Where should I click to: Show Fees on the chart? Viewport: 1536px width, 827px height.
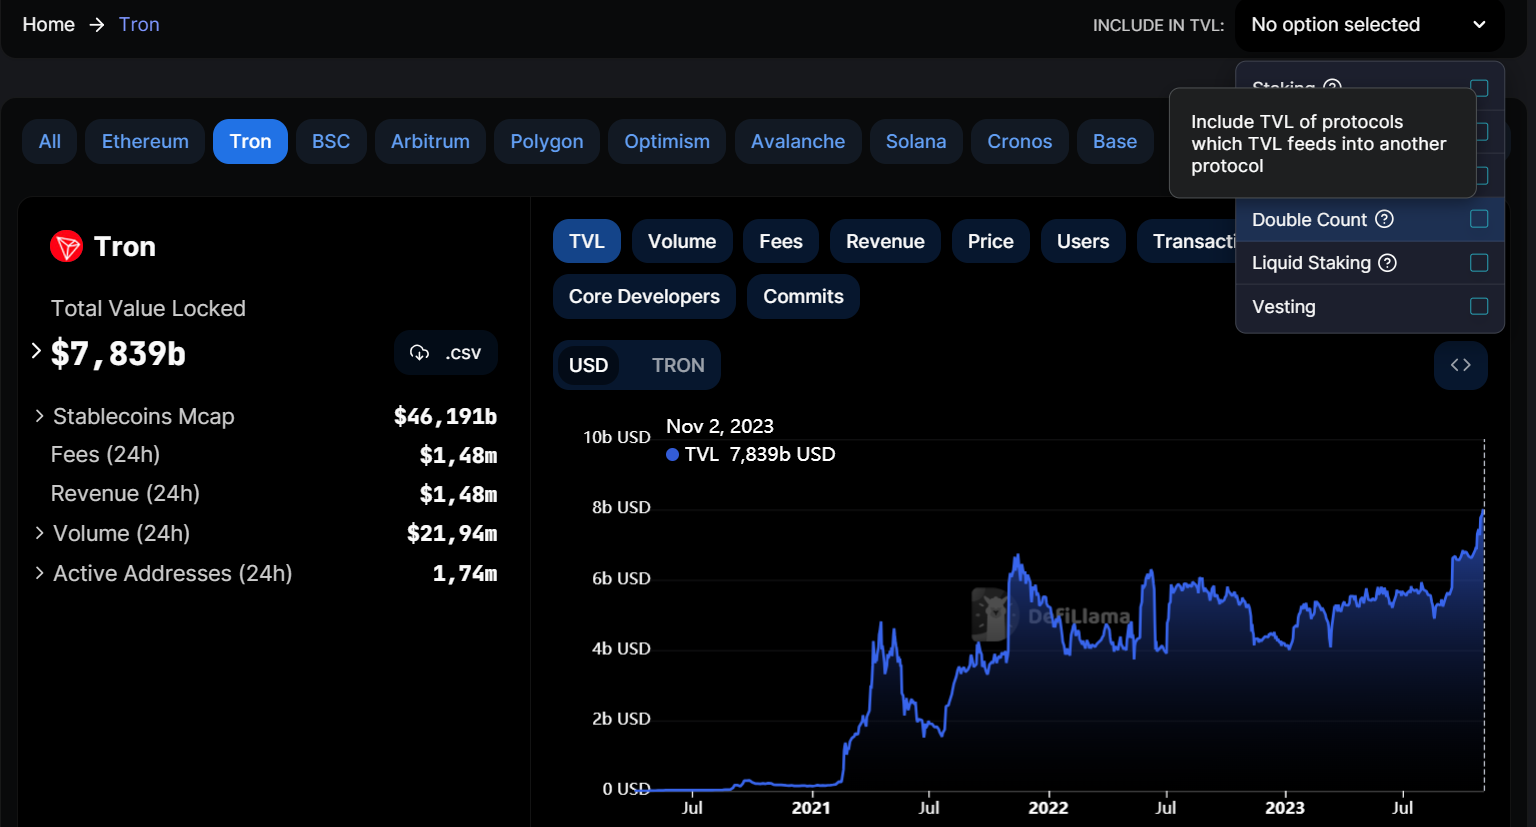781,241
